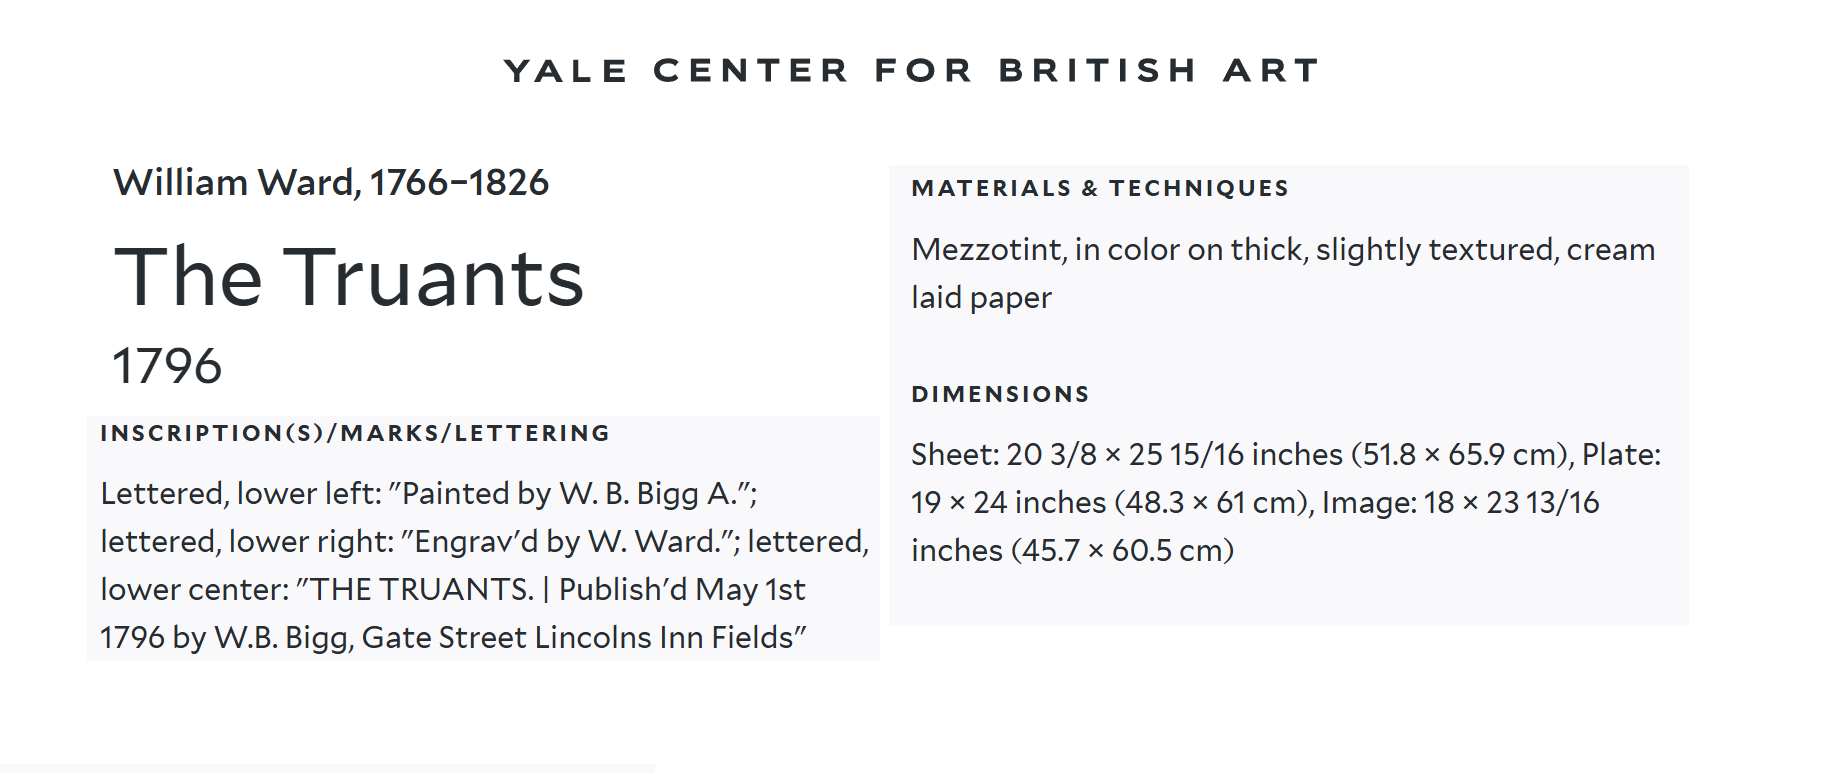Select the Inscription(s)/Marks/Lettering heading
This screenshot has height=773, width=1824.
355,433
